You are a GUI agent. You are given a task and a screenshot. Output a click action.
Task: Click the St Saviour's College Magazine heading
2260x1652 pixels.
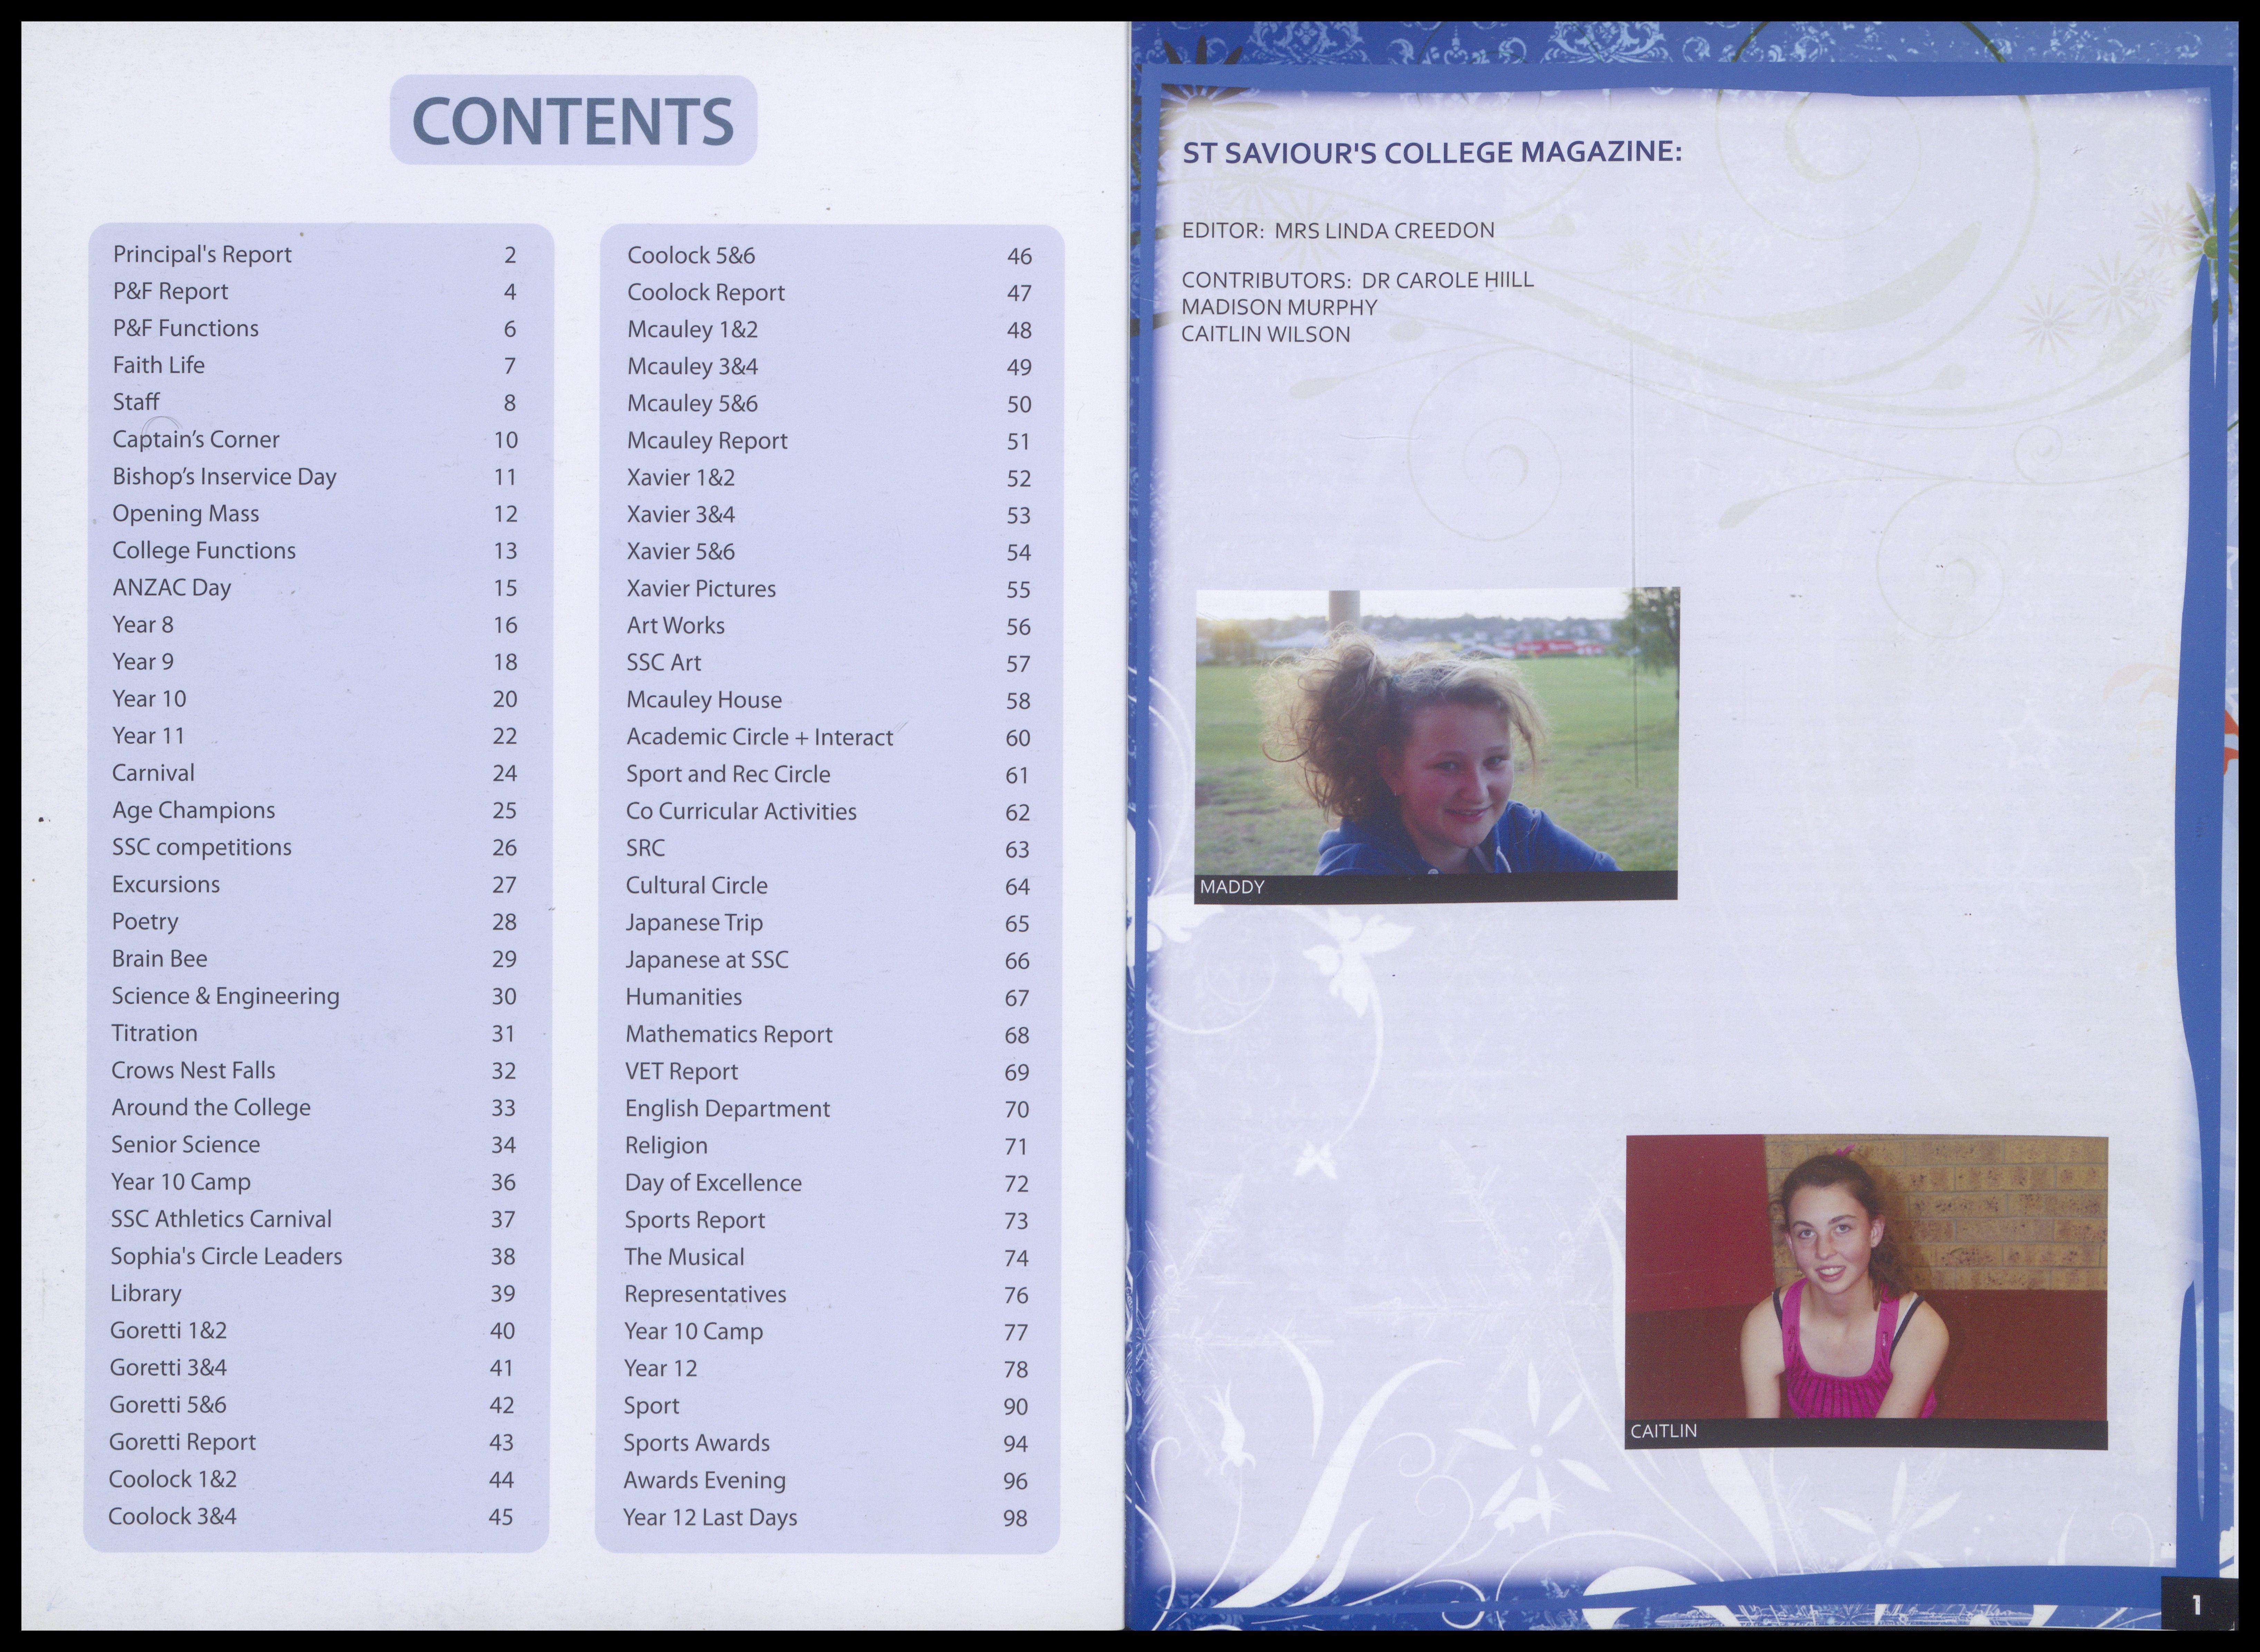(x=1432, y=152)
